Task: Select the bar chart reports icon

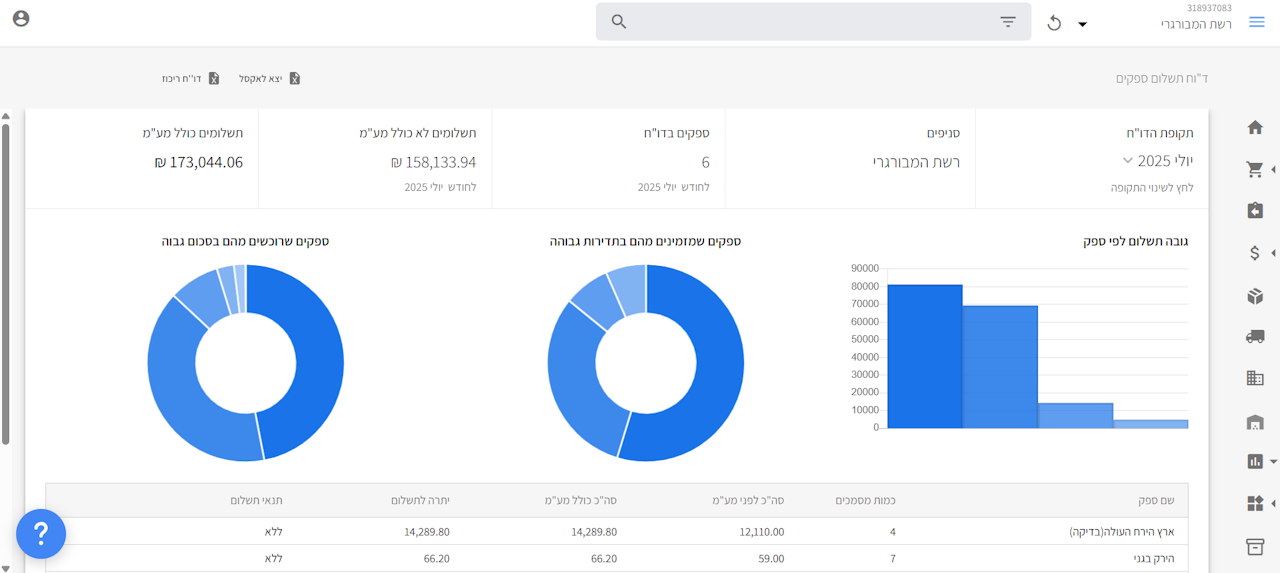Action: coord(1255,461)
